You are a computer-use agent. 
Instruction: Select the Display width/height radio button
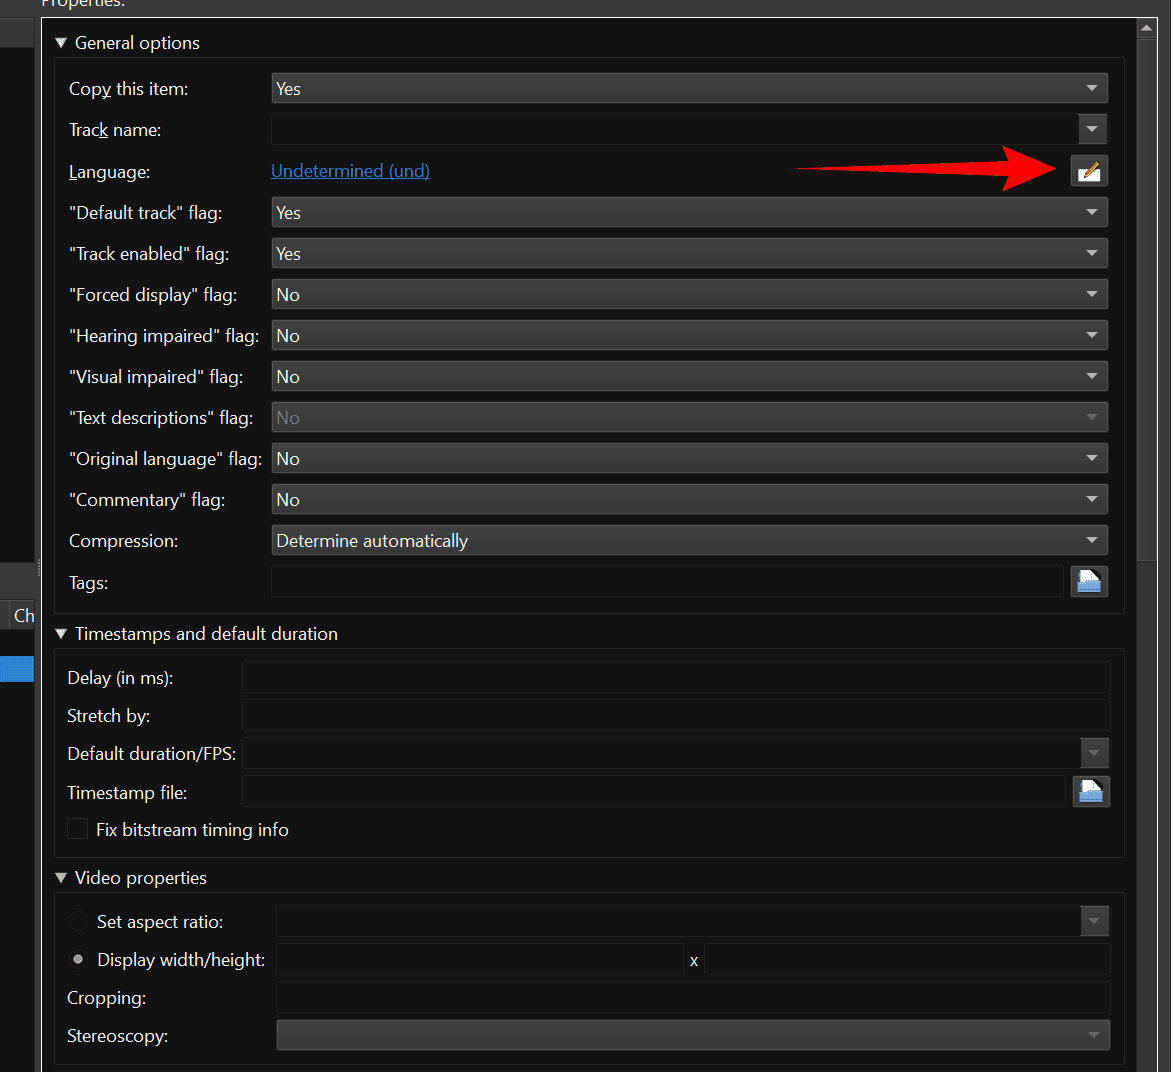(x=78, y=959)
